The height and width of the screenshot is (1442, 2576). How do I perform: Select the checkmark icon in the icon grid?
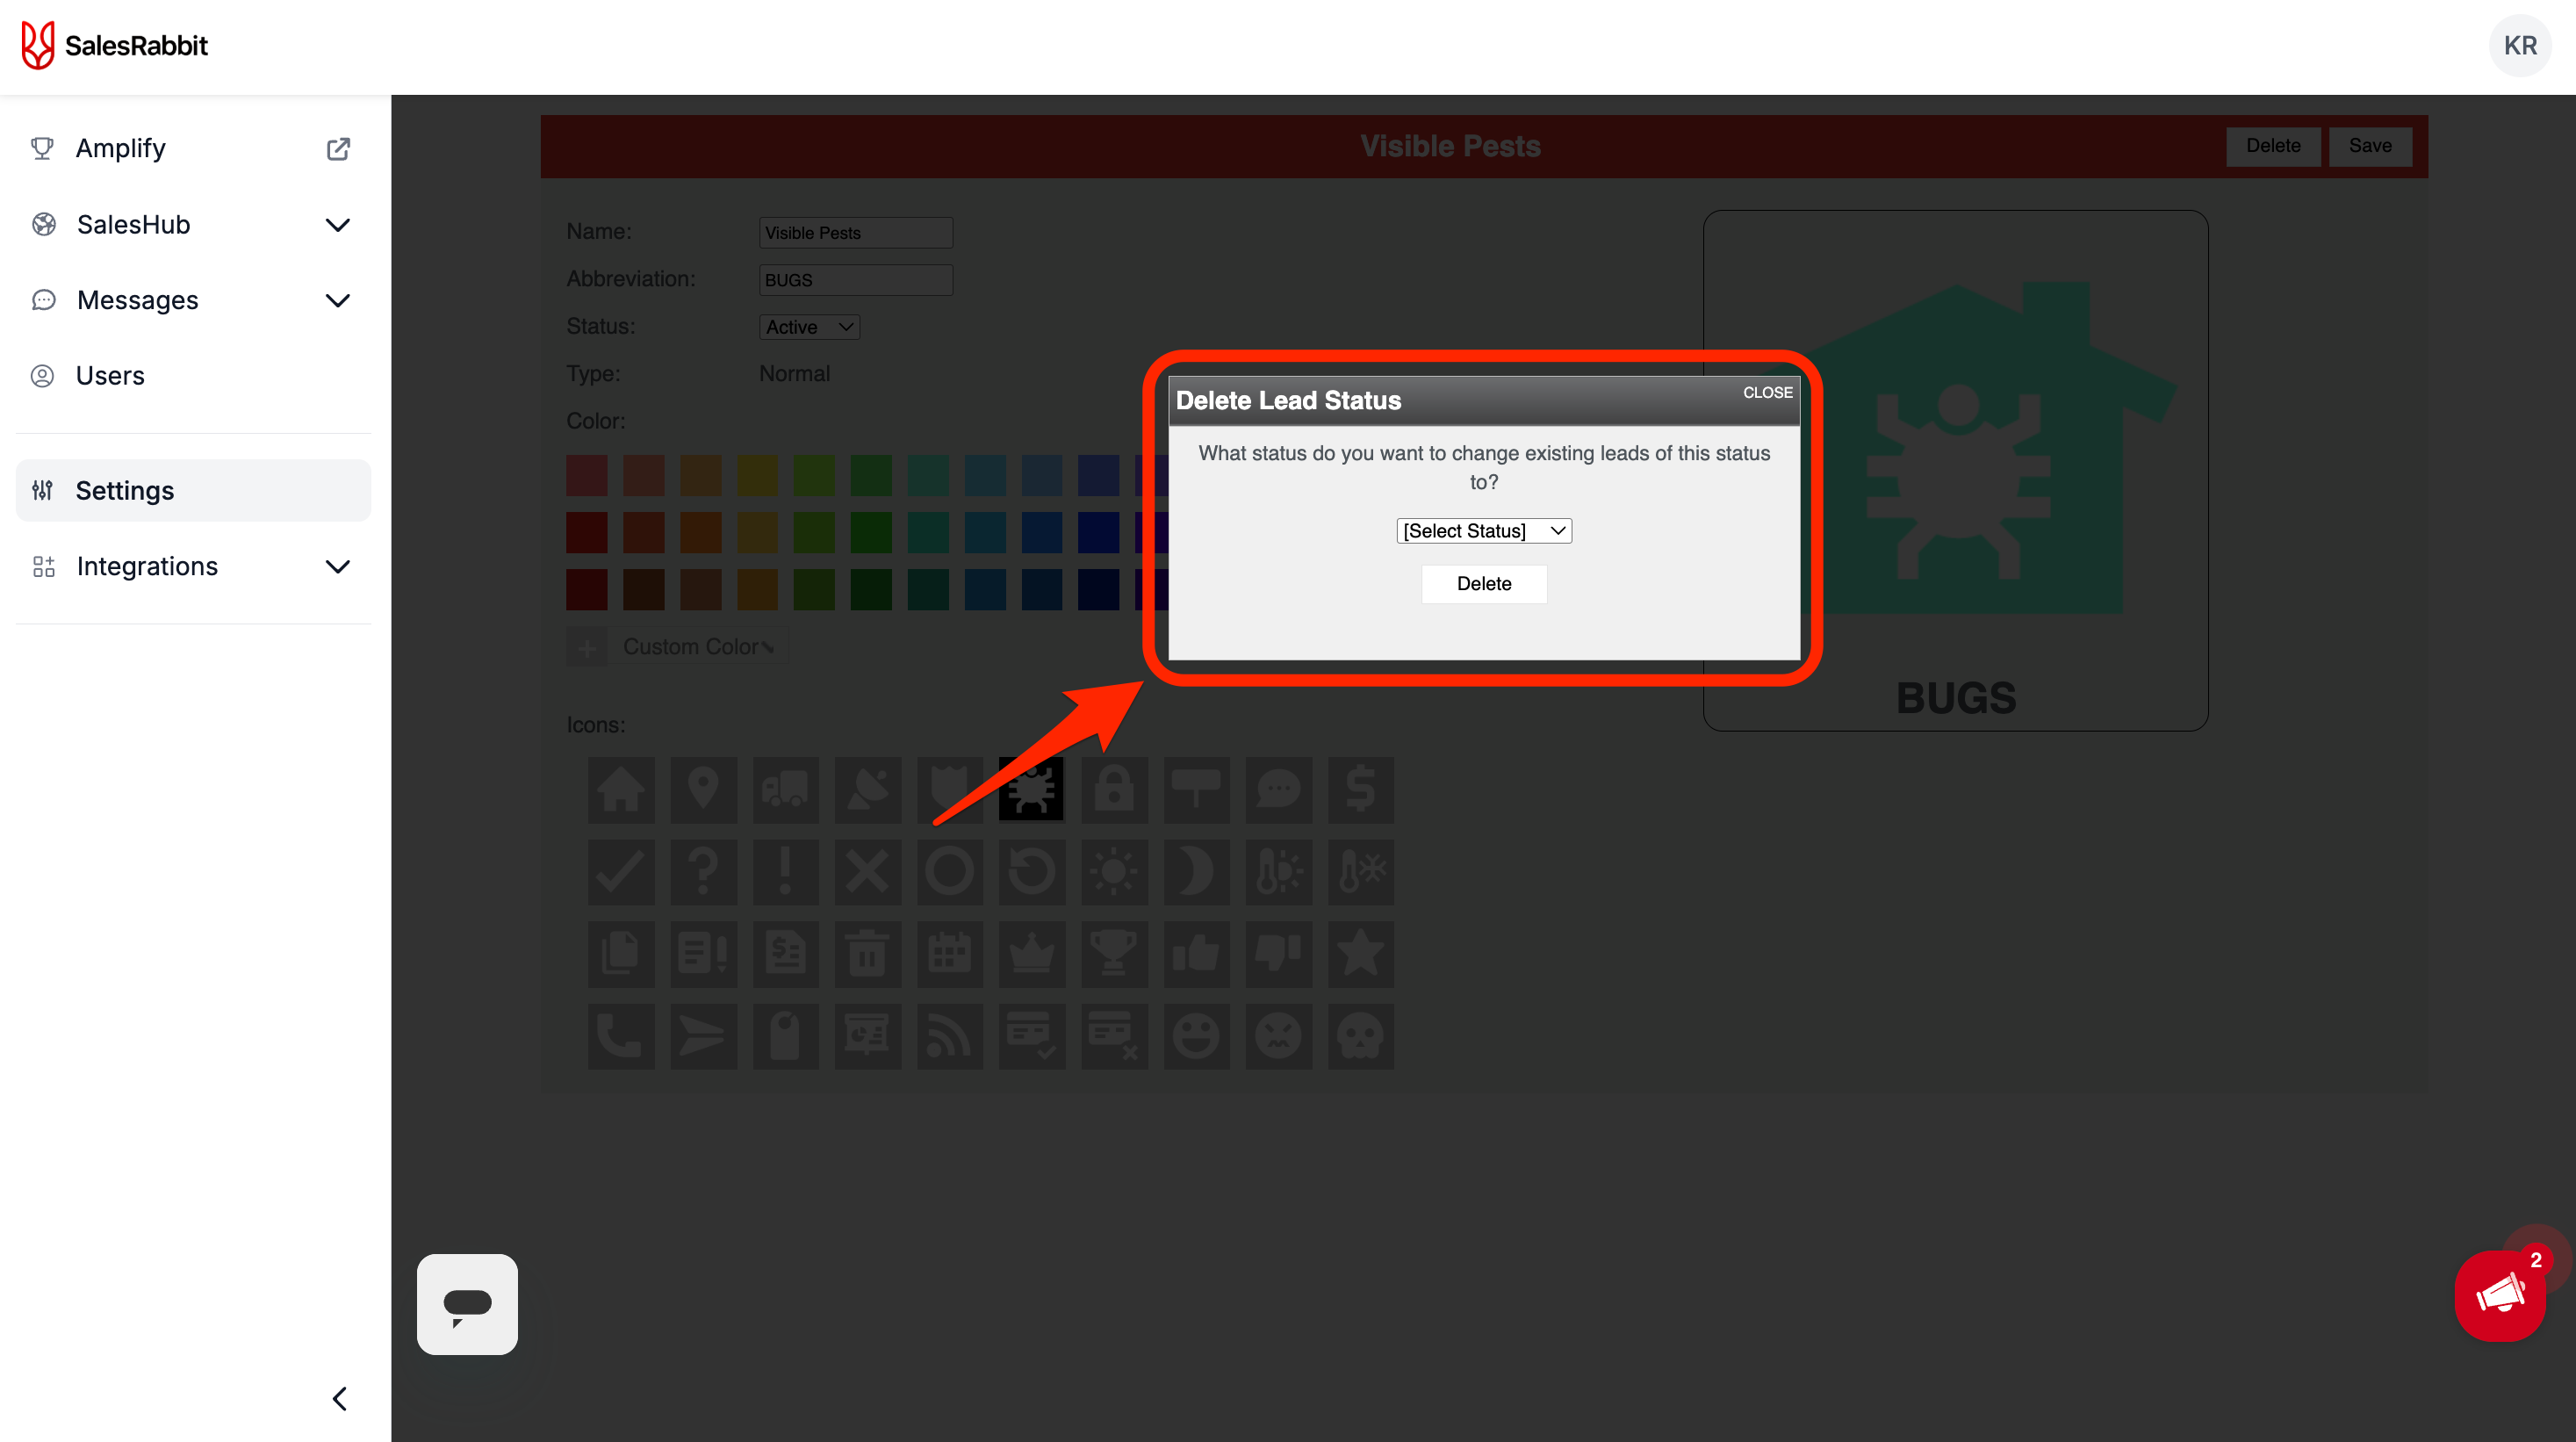(621, 871)
